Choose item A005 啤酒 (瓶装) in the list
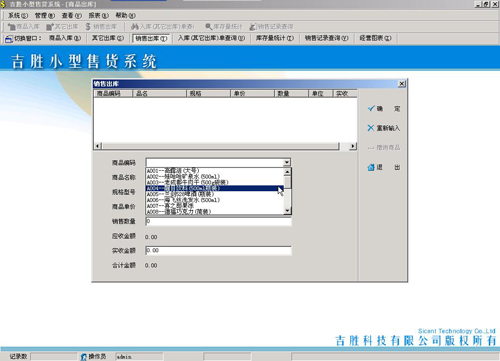 (x=215, y=194)
